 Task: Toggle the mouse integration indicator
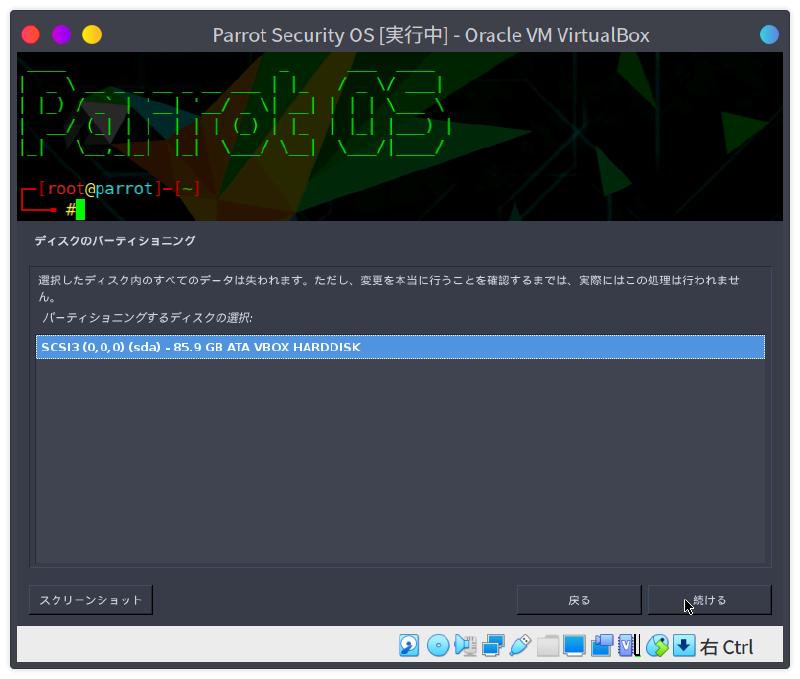click(657, 646)
